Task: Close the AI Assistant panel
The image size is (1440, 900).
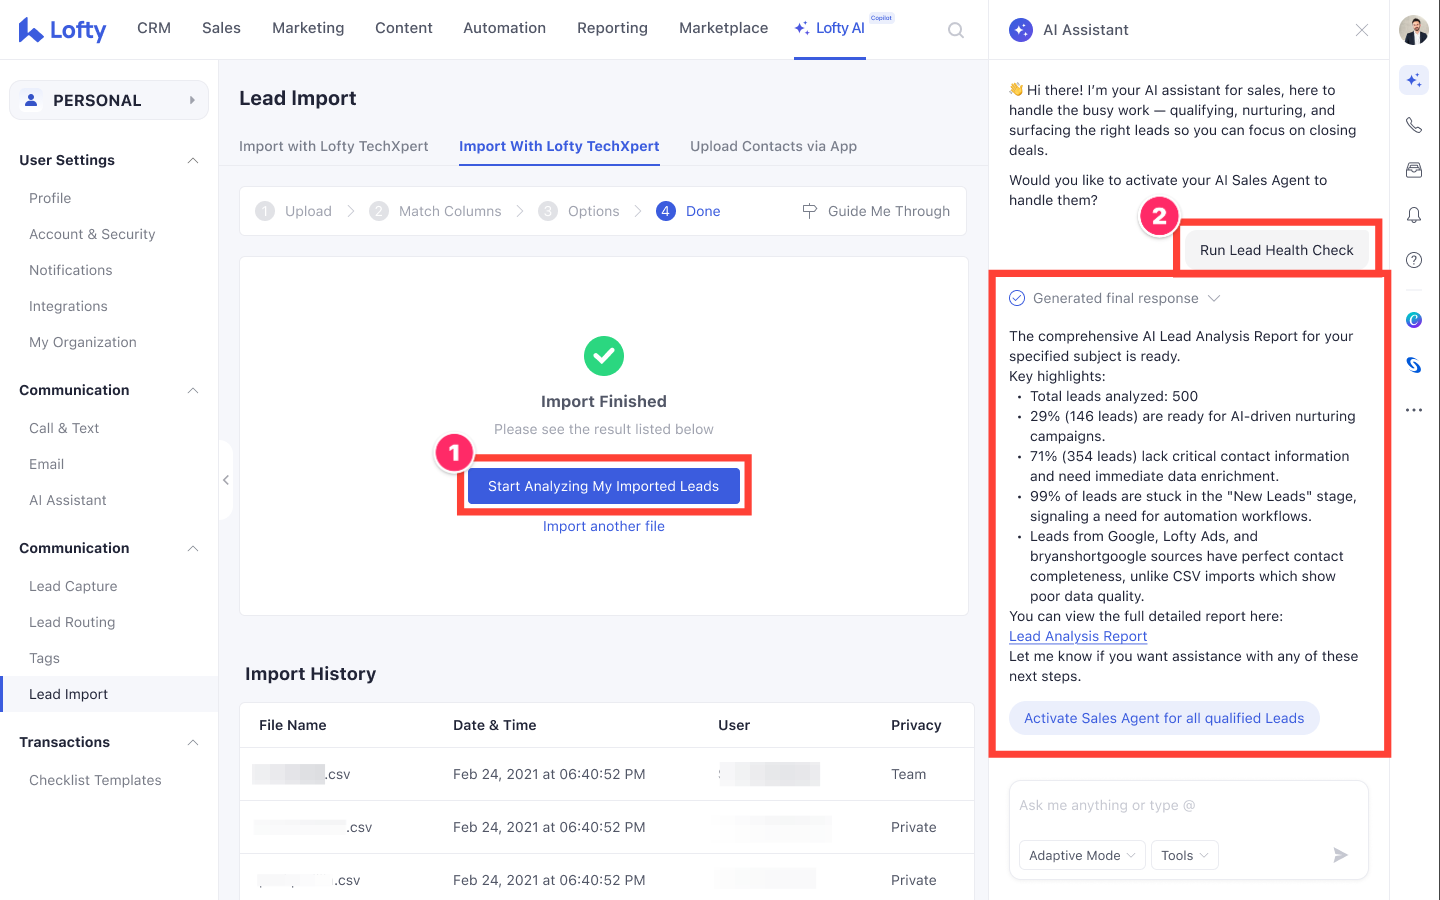Action: [x=1361, y=30]
